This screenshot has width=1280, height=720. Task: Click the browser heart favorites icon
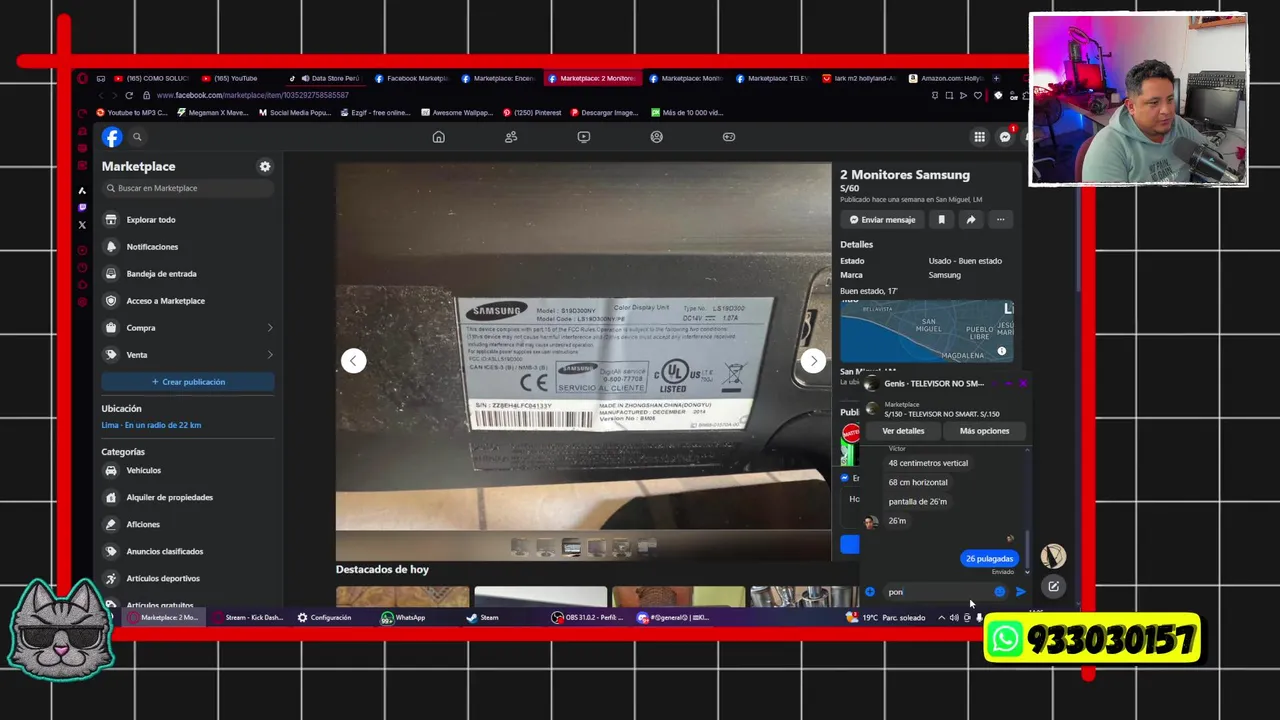pos(978,95)
